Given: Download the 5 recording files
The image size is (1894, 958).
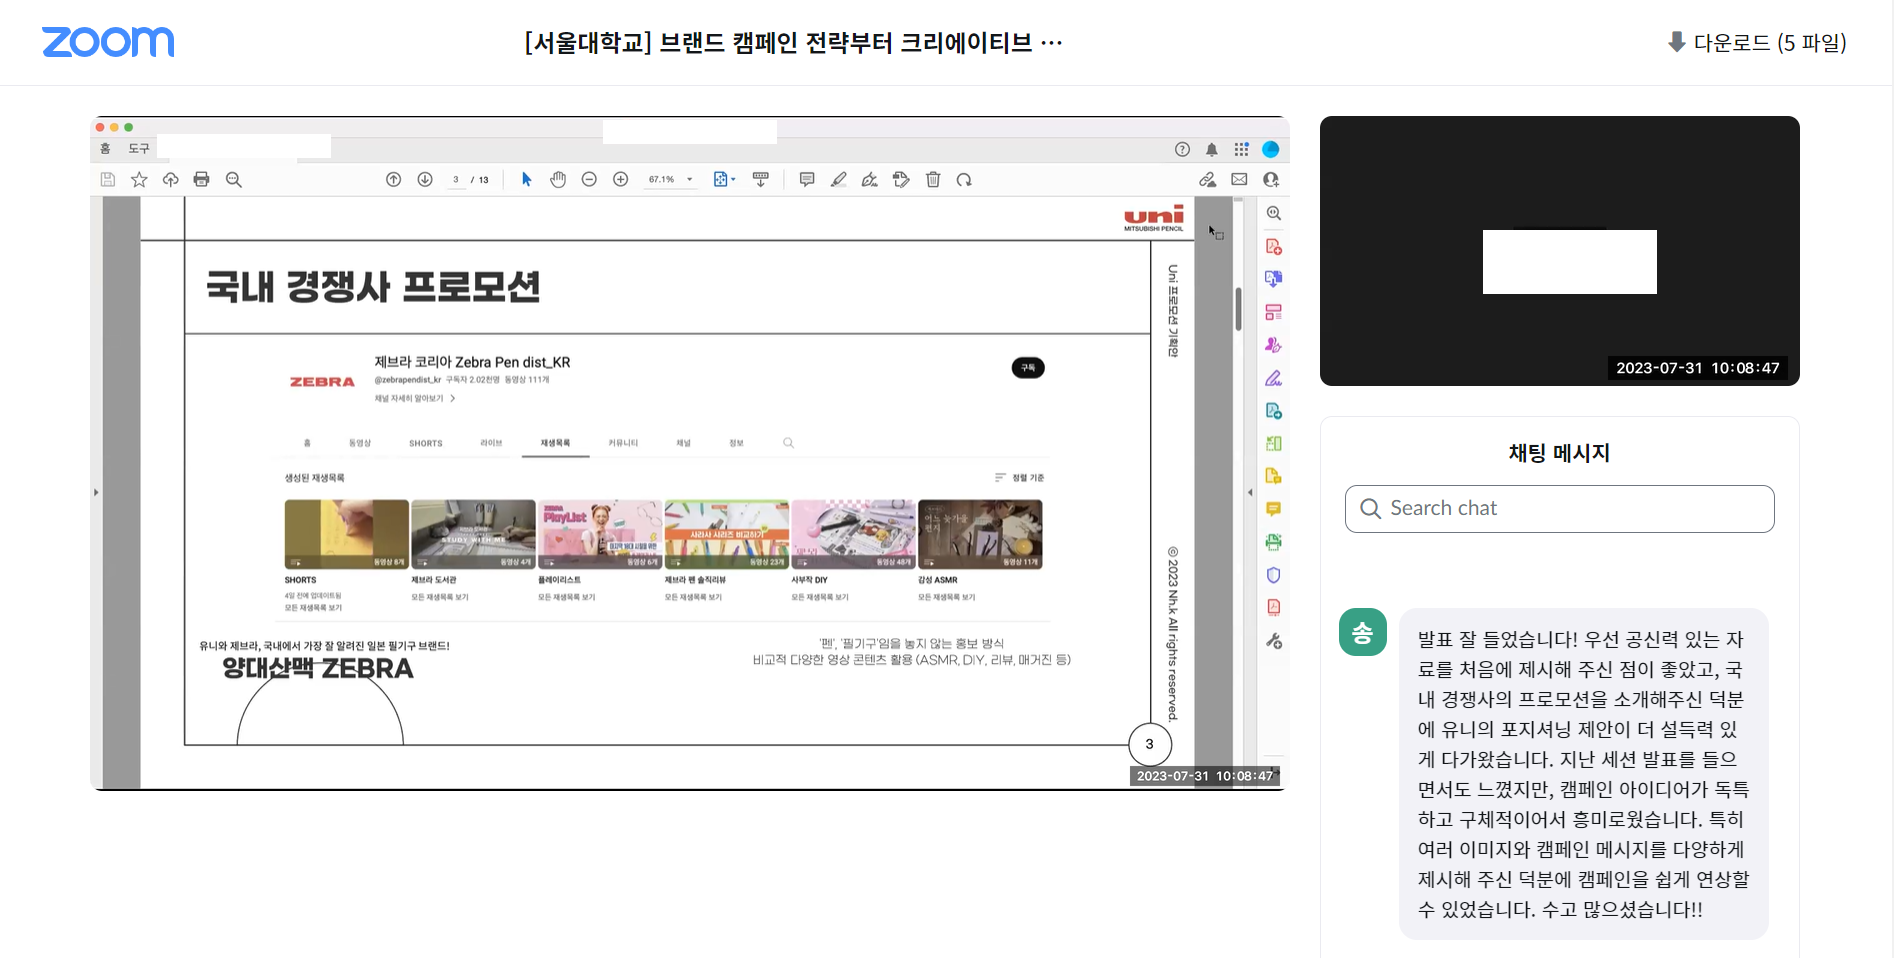Looking at the screenshot, I should point(1757,42).
